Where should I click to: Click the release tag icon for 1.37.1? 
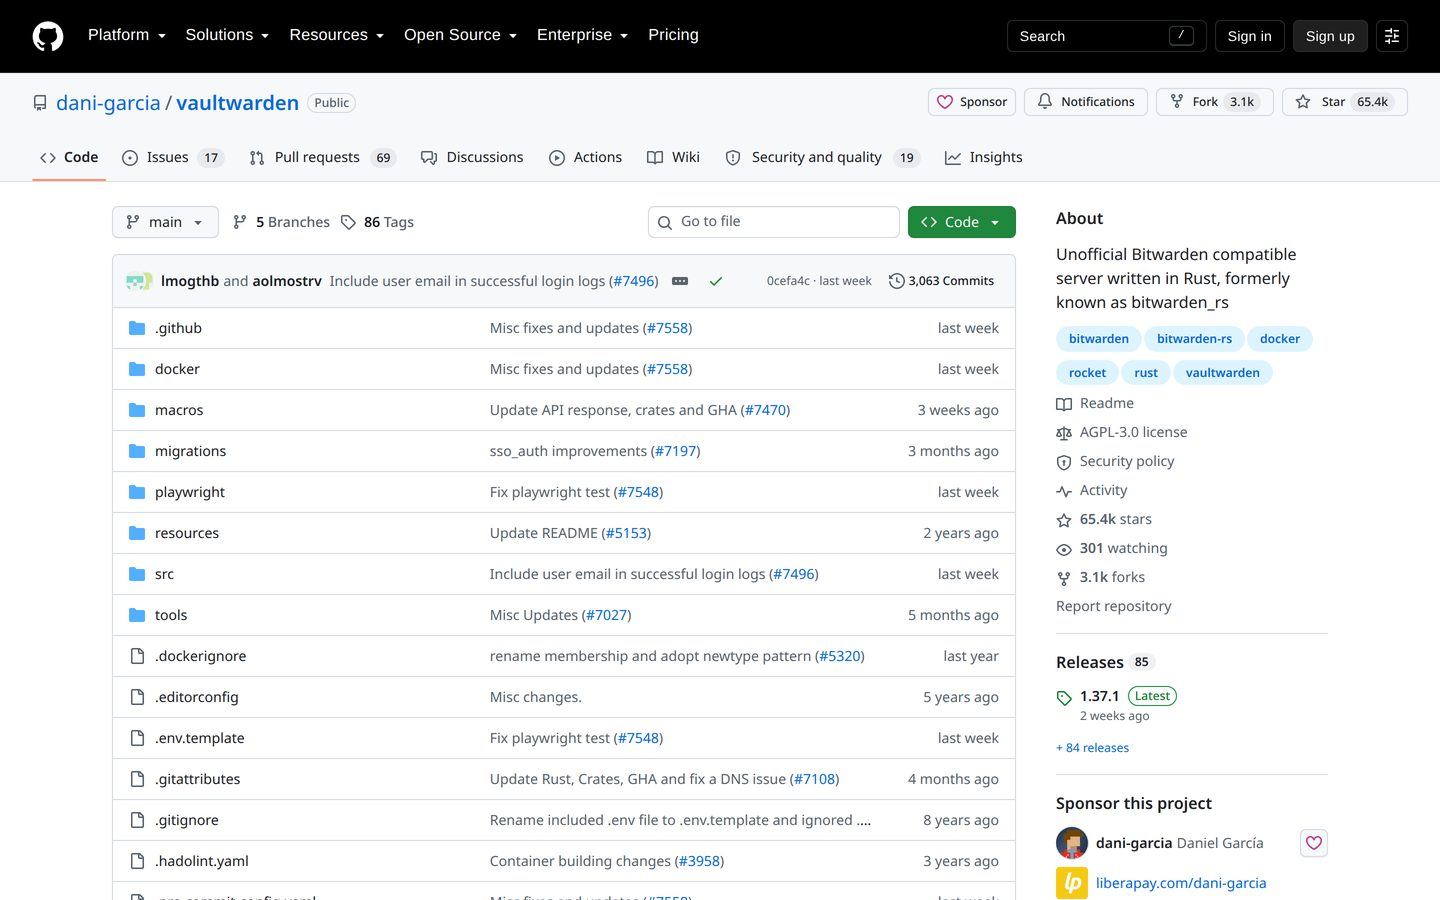(1064, 698)
